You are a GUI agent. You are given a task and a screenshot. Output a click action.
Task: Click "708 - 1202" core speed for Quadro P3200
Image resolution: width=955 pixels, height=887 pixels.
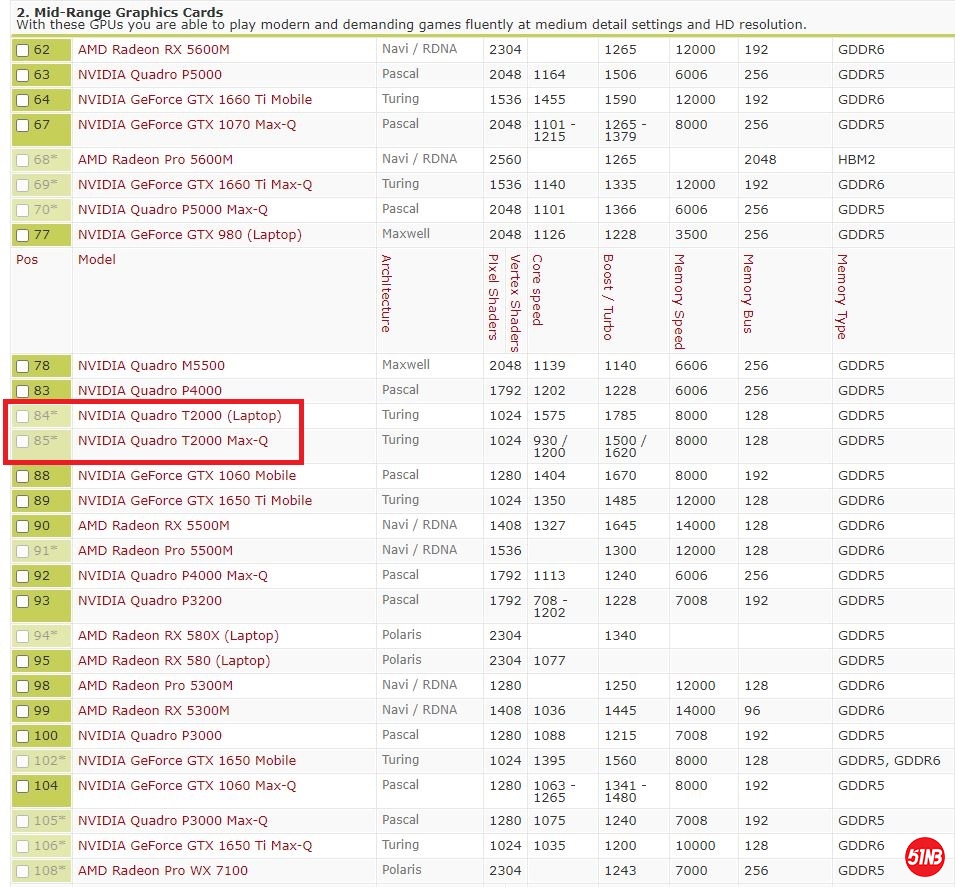(551, 607)
